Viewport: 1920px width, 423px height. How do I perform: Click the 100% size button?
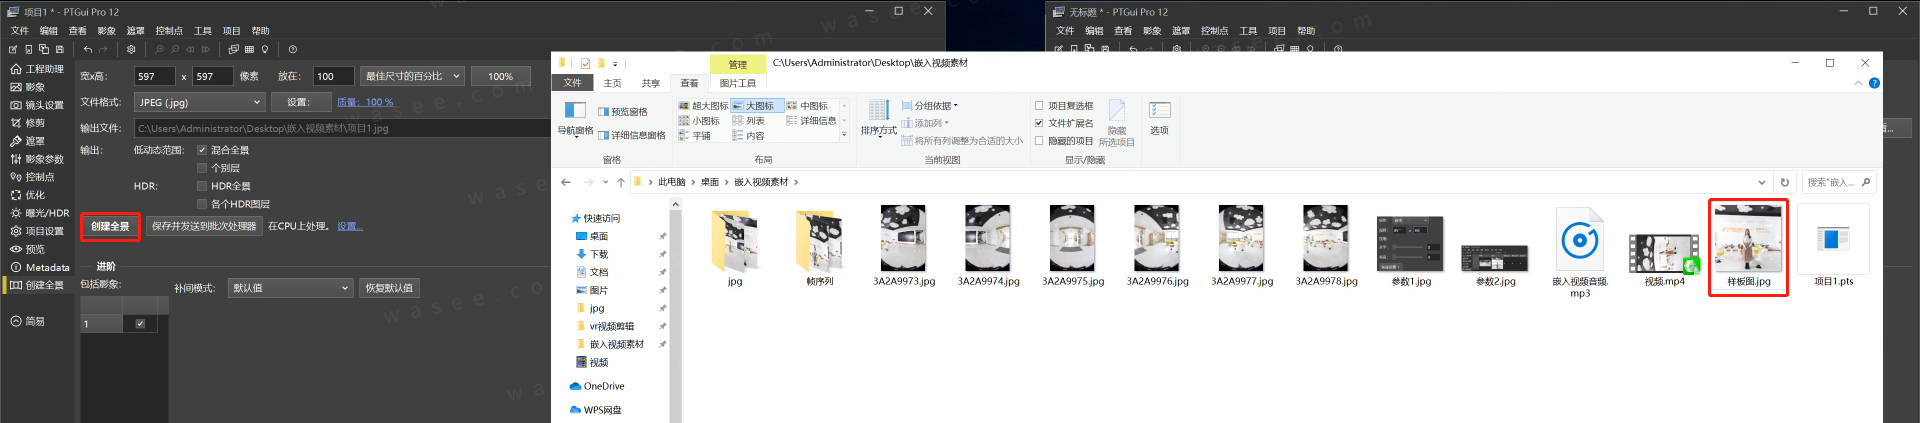(500, 76)
